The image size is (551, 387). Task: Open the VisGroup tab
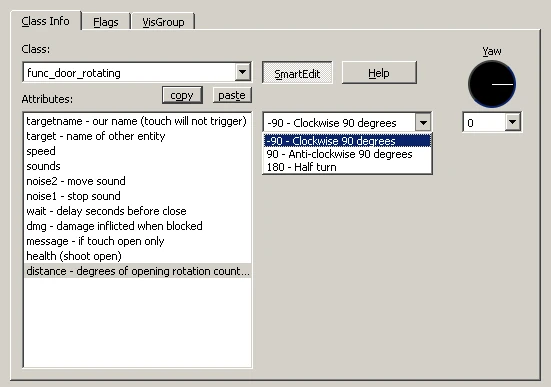pyautogui.click(x=163, y=22)
